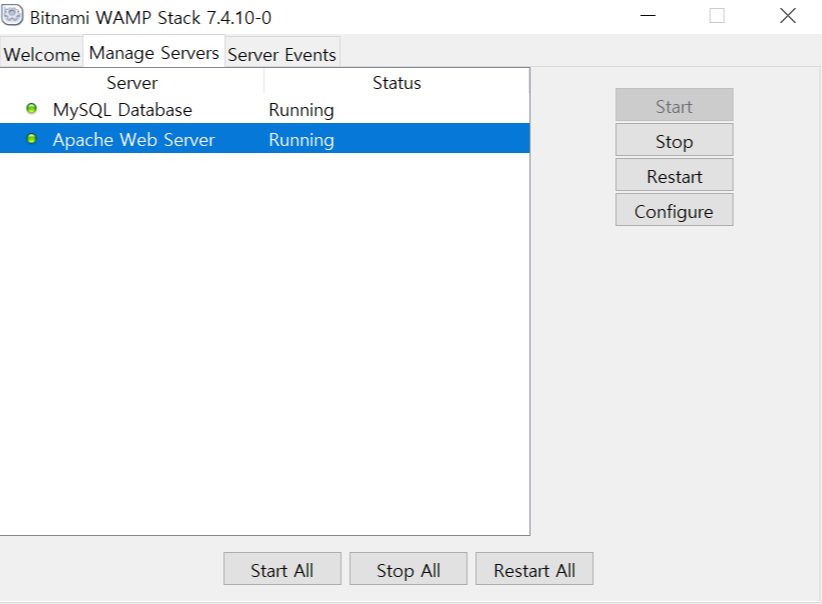Screen dimensions: 822x604
Task: Click Stop All servers
Action: (x=408, y=570)
